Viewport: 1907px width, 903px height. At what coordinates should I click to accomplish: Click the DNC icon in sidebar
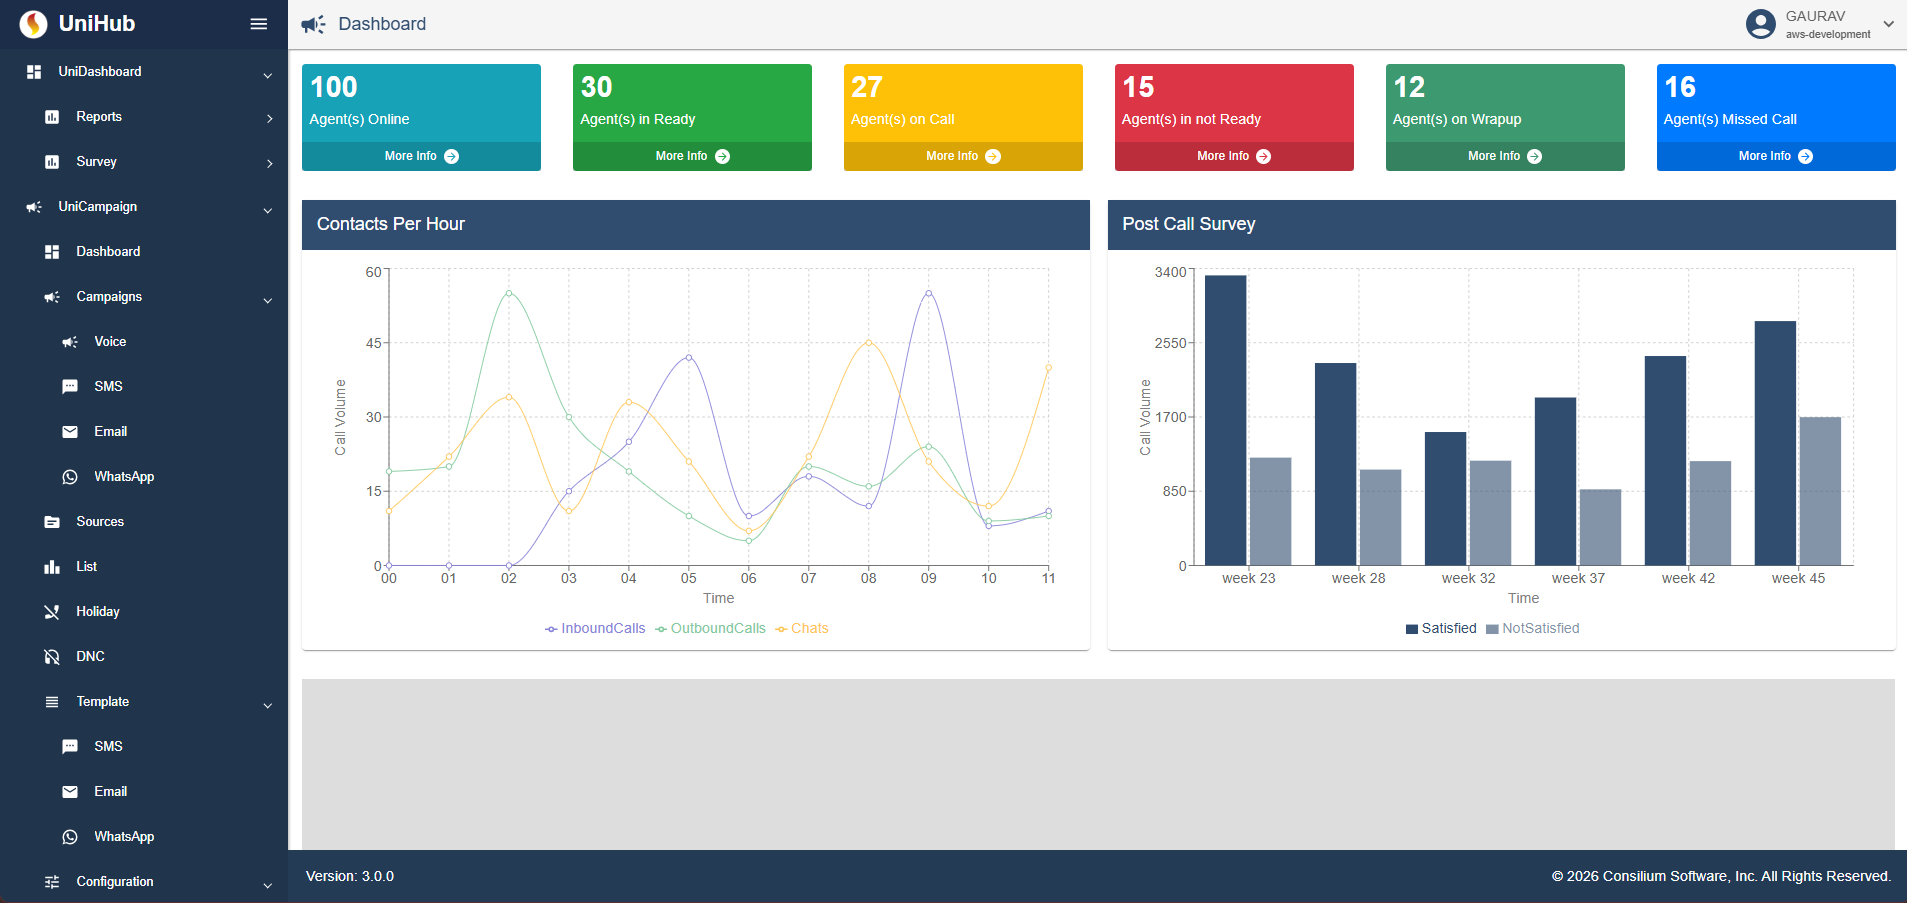(x=52, y=657)
